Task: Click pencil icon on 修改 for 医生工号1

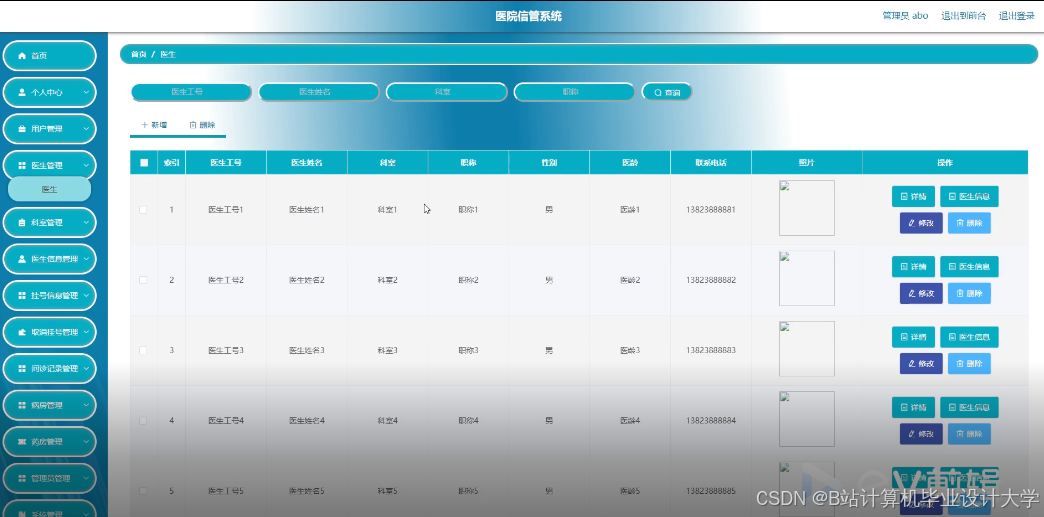Action: point(911,223)
